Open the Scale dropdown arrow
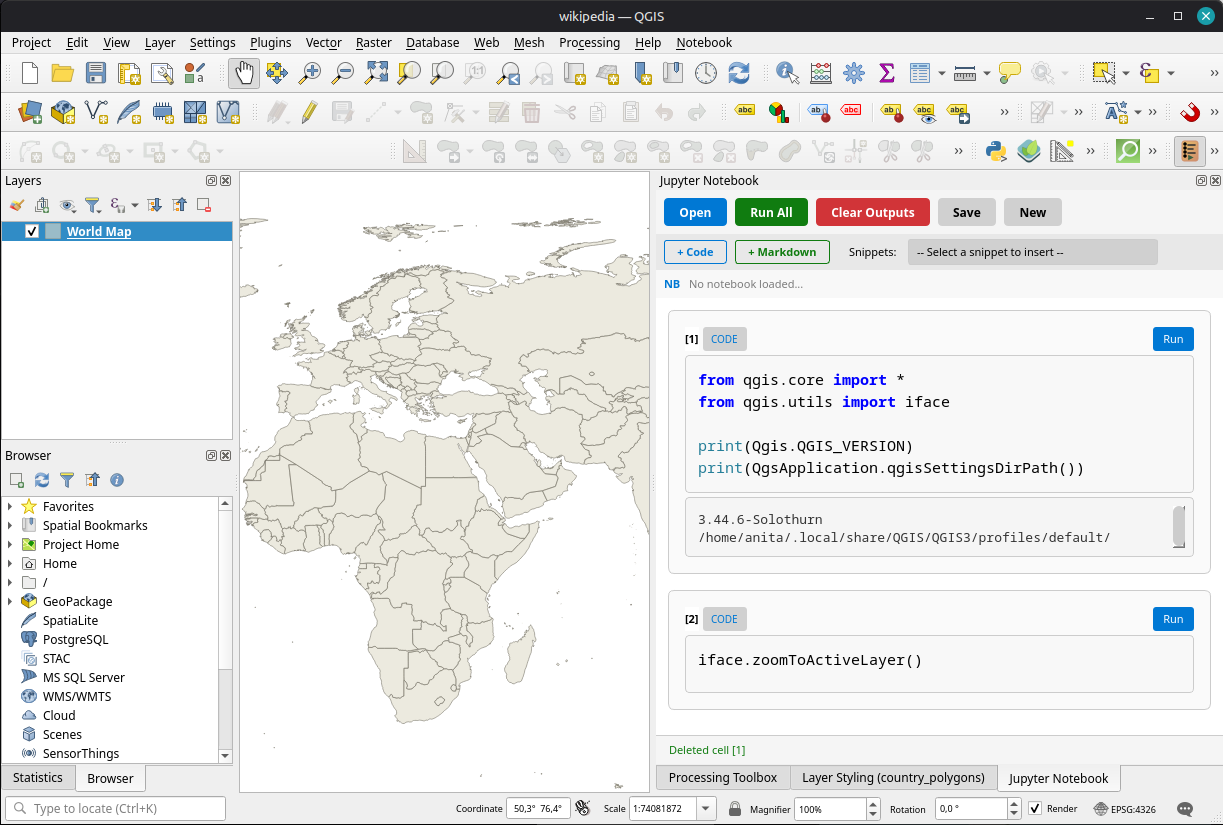1223x825 pixels. (706, 808)
